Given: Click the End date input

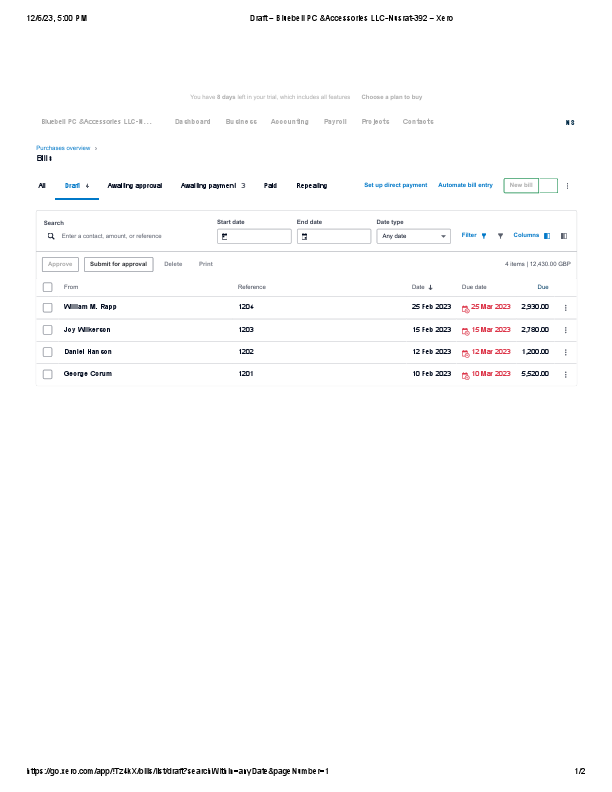Looking at the screenshot, I should 334,236.
